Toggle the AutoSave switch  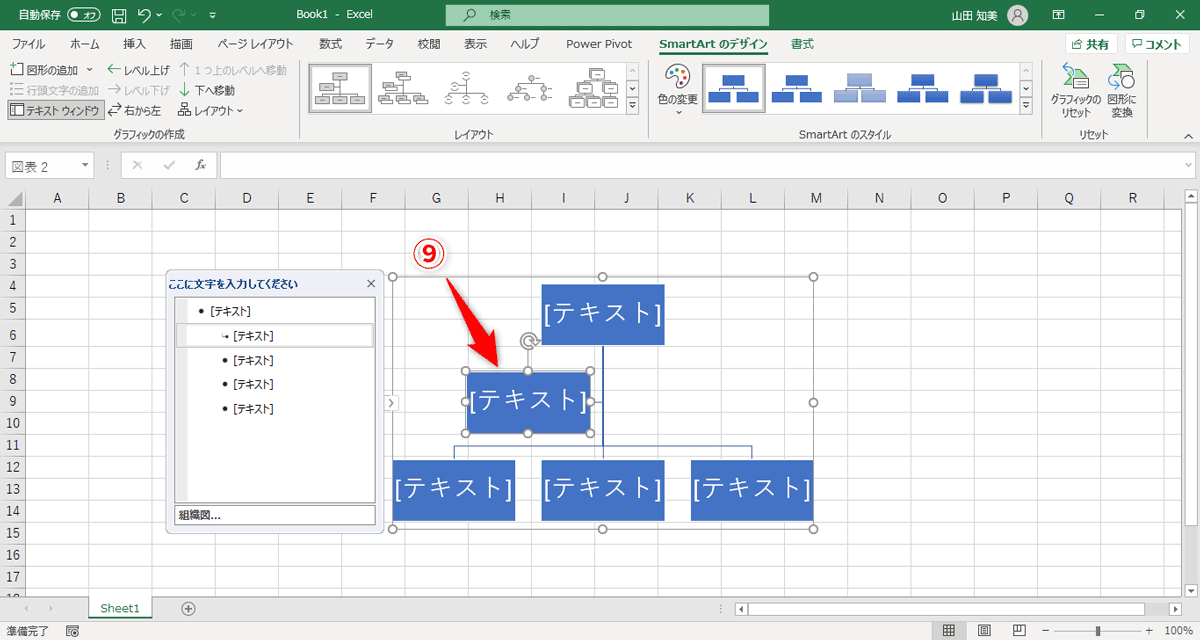(84, 15)
